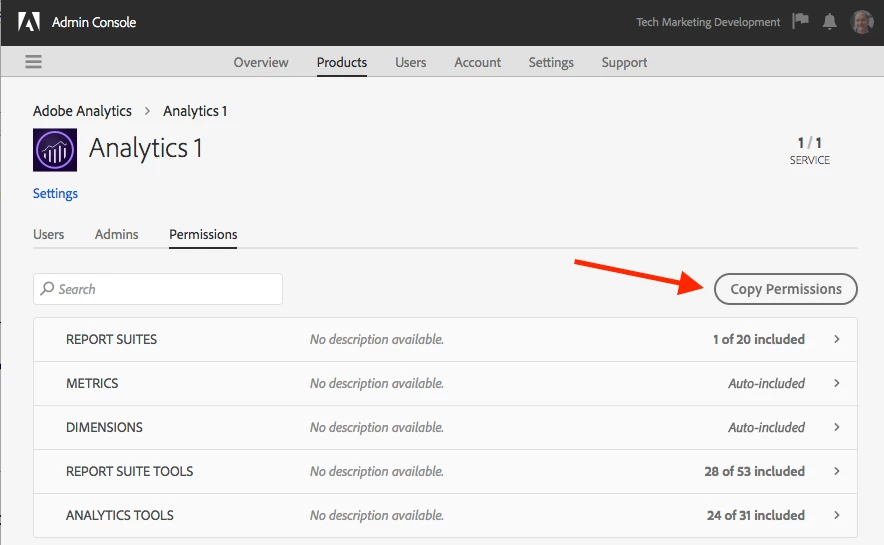
Task: Click the search magnifier icon
Action: [x=47, y=289]
